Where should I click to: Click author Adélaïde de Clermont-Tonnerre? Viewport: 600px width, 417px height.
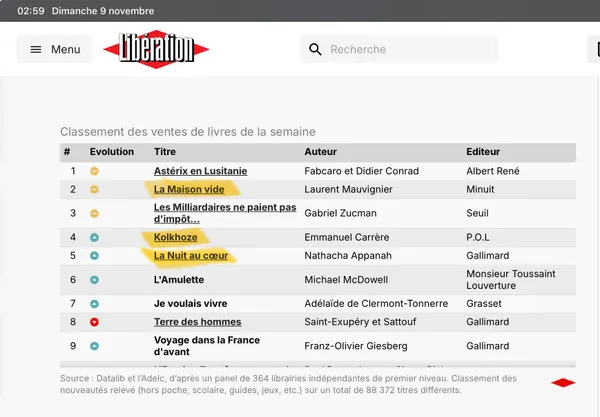376,303
